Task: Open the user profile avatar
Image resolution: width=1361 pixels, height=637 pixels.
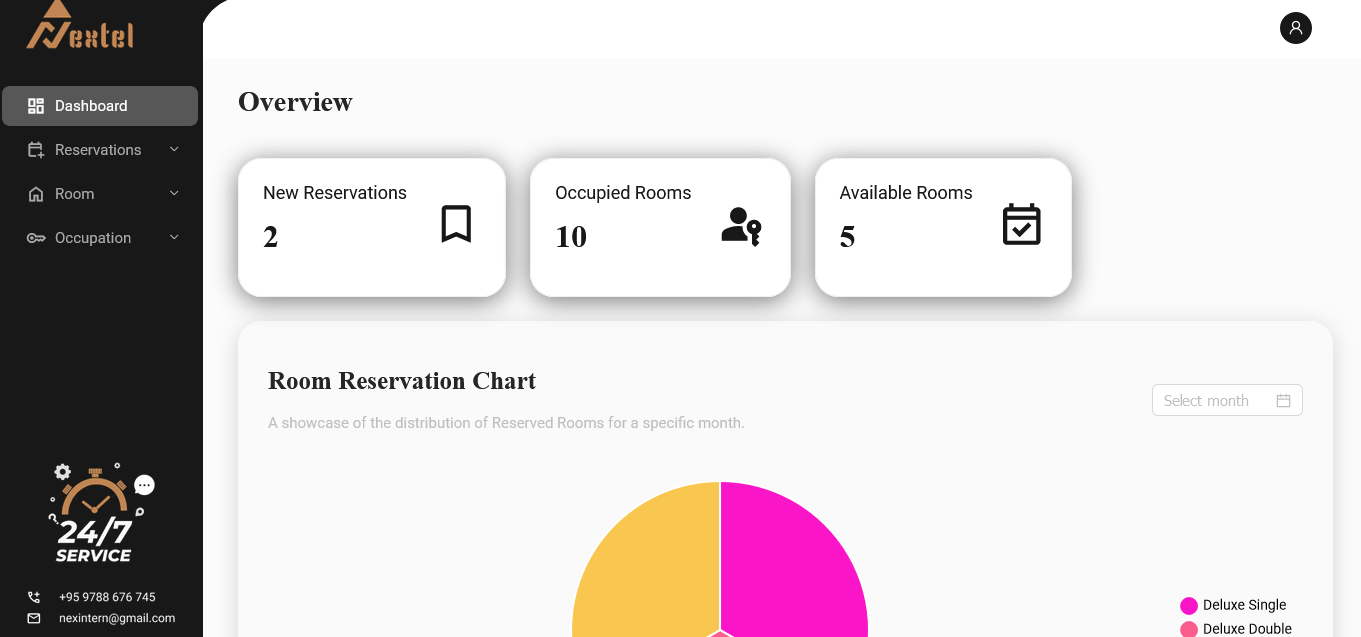Action: point(1295,28)
